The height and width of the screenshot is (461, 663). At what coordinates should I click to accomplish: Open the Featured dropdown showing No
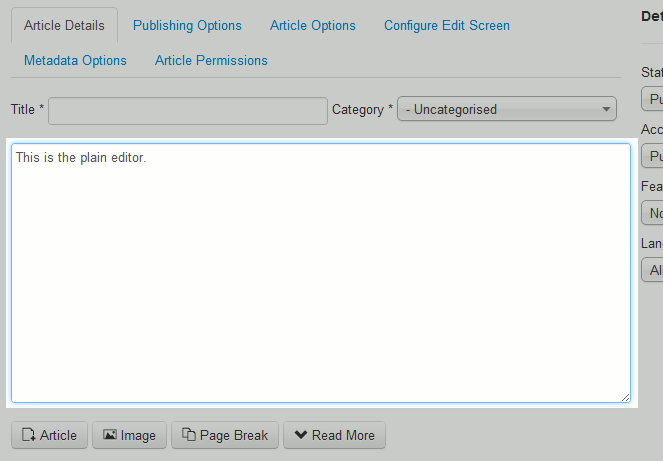[652, 214]
